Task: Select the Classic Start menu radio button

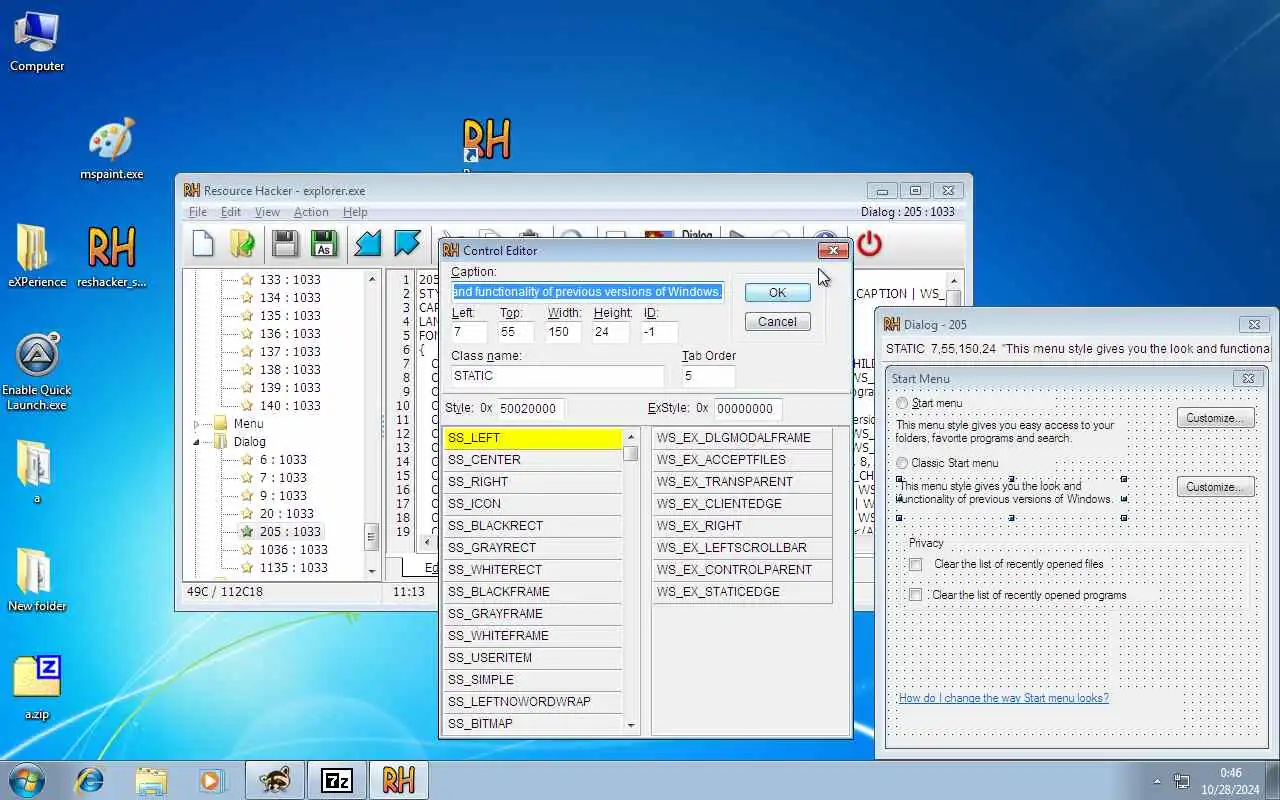Action: [902, 463]
